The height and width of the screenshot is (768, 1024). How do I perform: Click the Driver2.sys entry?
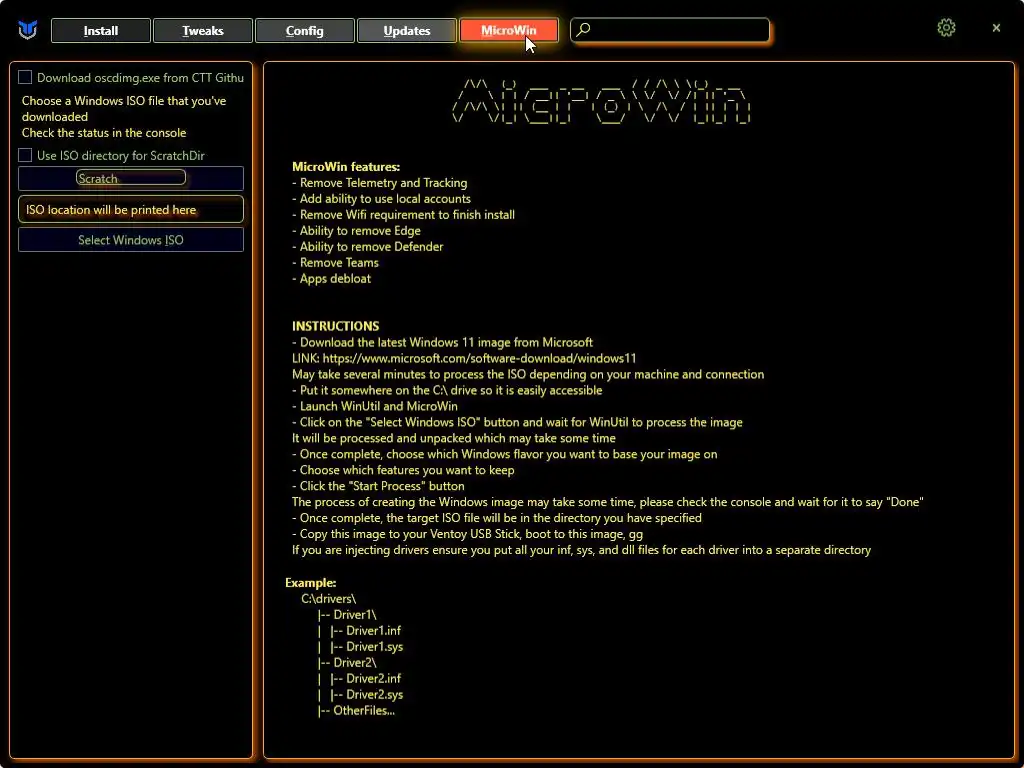[x=374, y=694]
